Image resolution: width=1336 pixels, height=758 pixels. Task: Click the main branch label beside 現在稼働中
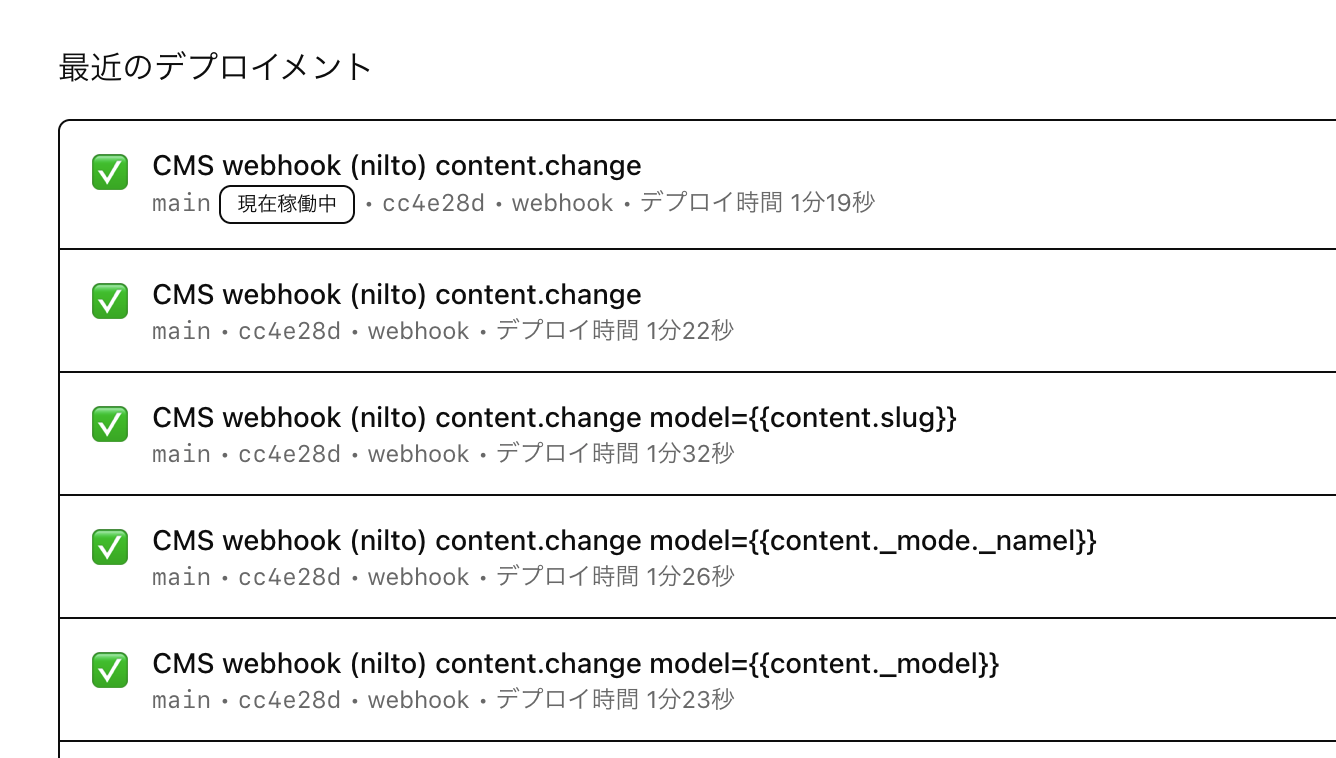point(181,204)
